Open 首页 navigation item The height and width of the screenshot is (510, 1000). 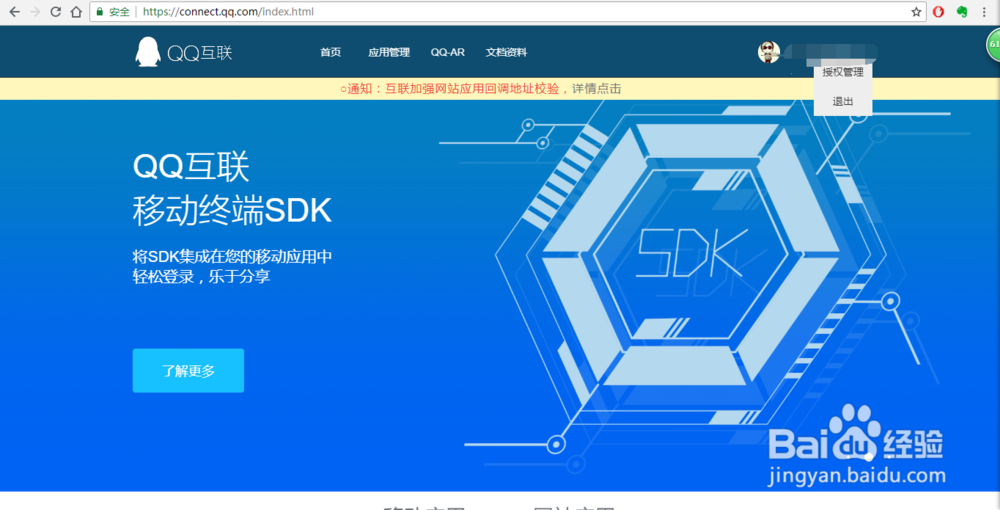[x=330, y=52]
